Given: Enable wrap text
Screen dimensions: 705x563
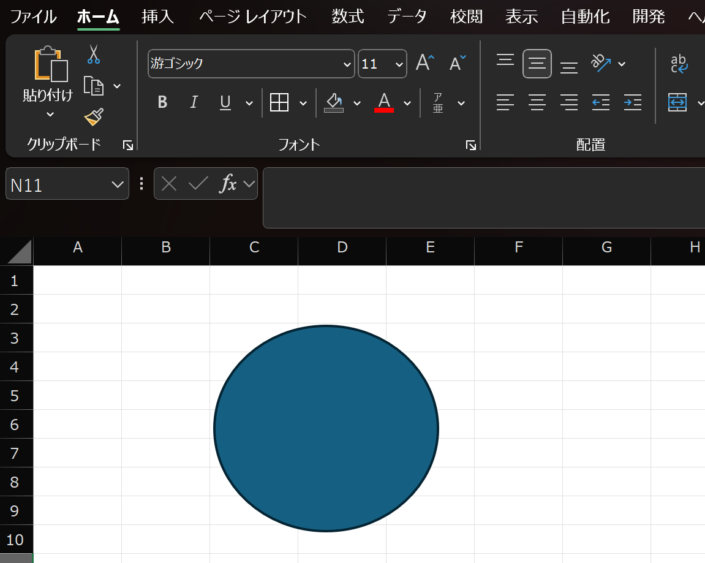Looking at the screenshot, I should pos(679,63).
